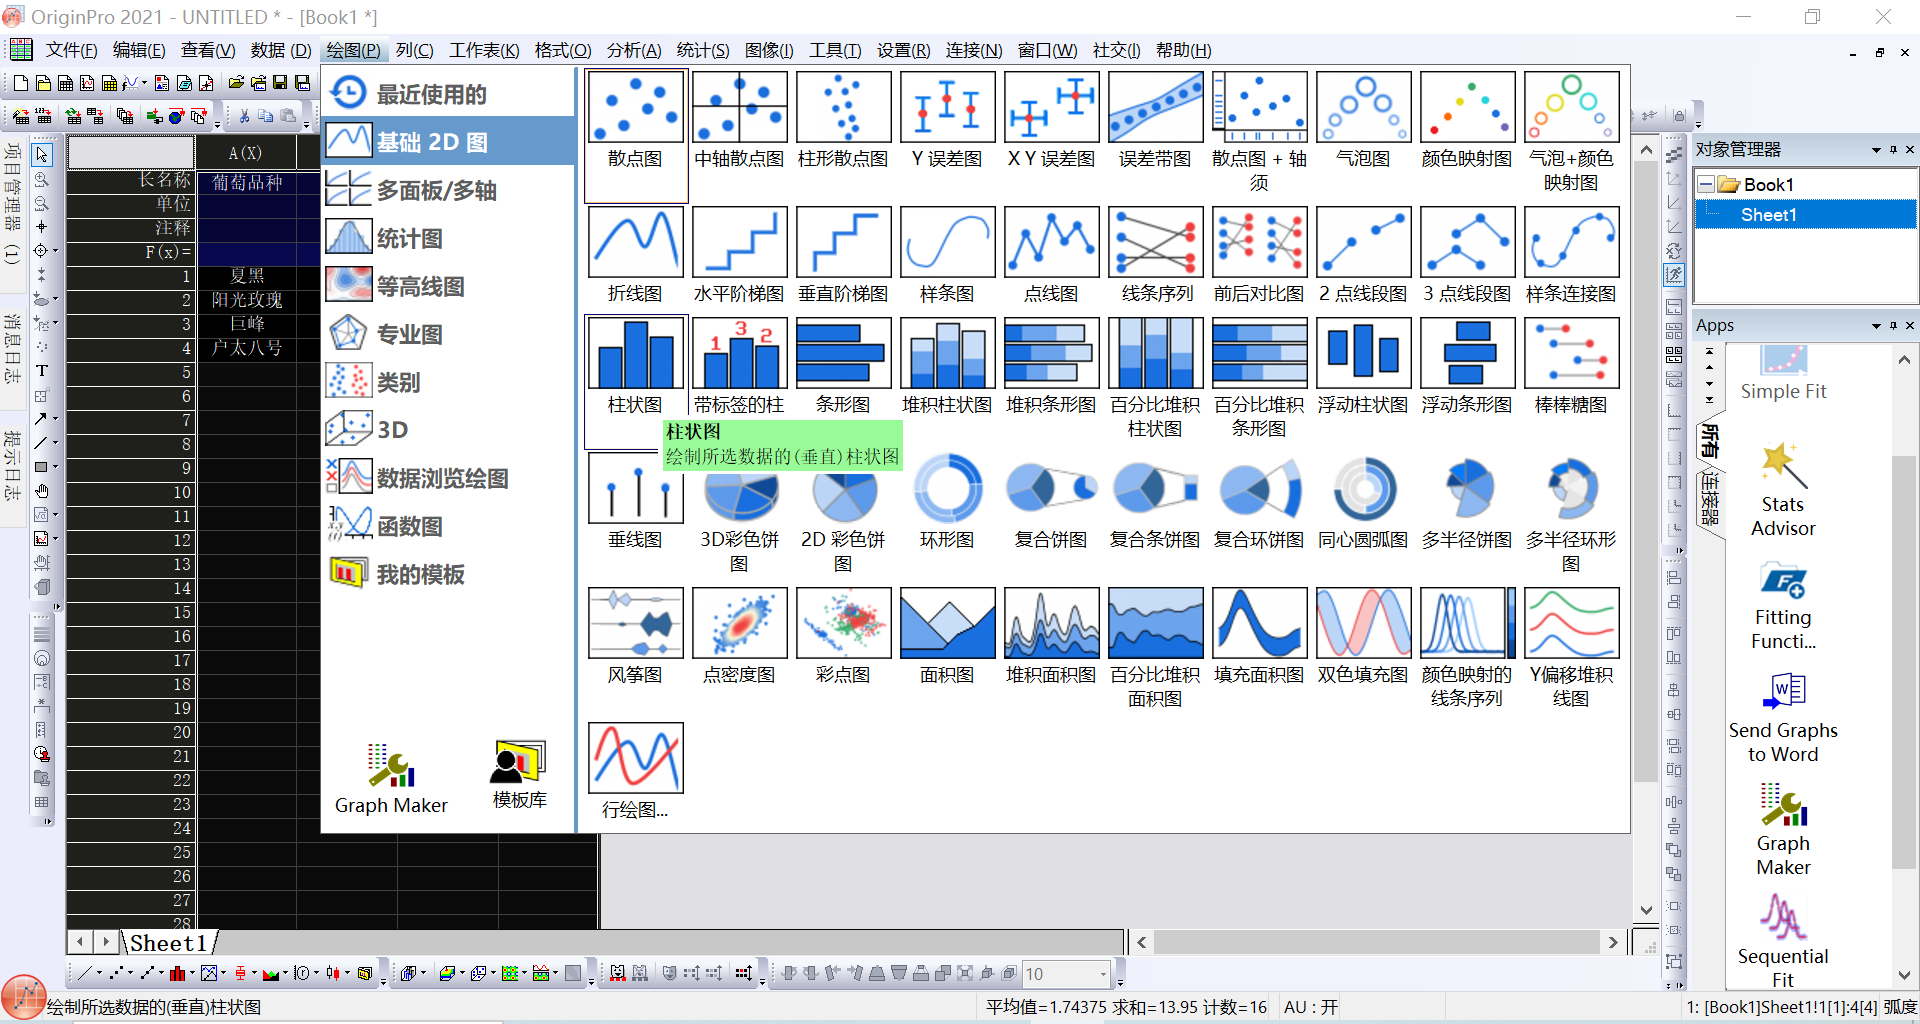Open the 对象管理器 panel dropdown arrow
The image size is (1920, 1024).
click(1876, 150)
